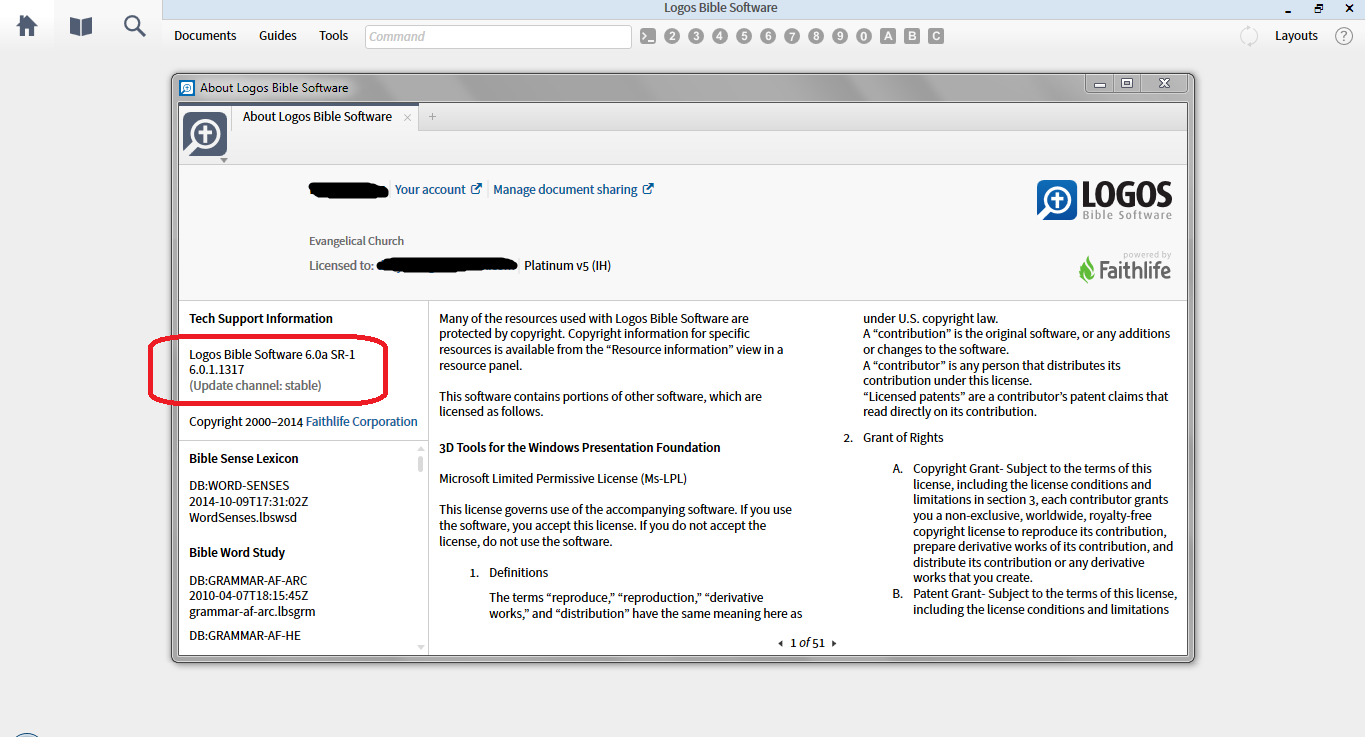Select the Platinum v5 (IH) license text

tap(567, 266)
